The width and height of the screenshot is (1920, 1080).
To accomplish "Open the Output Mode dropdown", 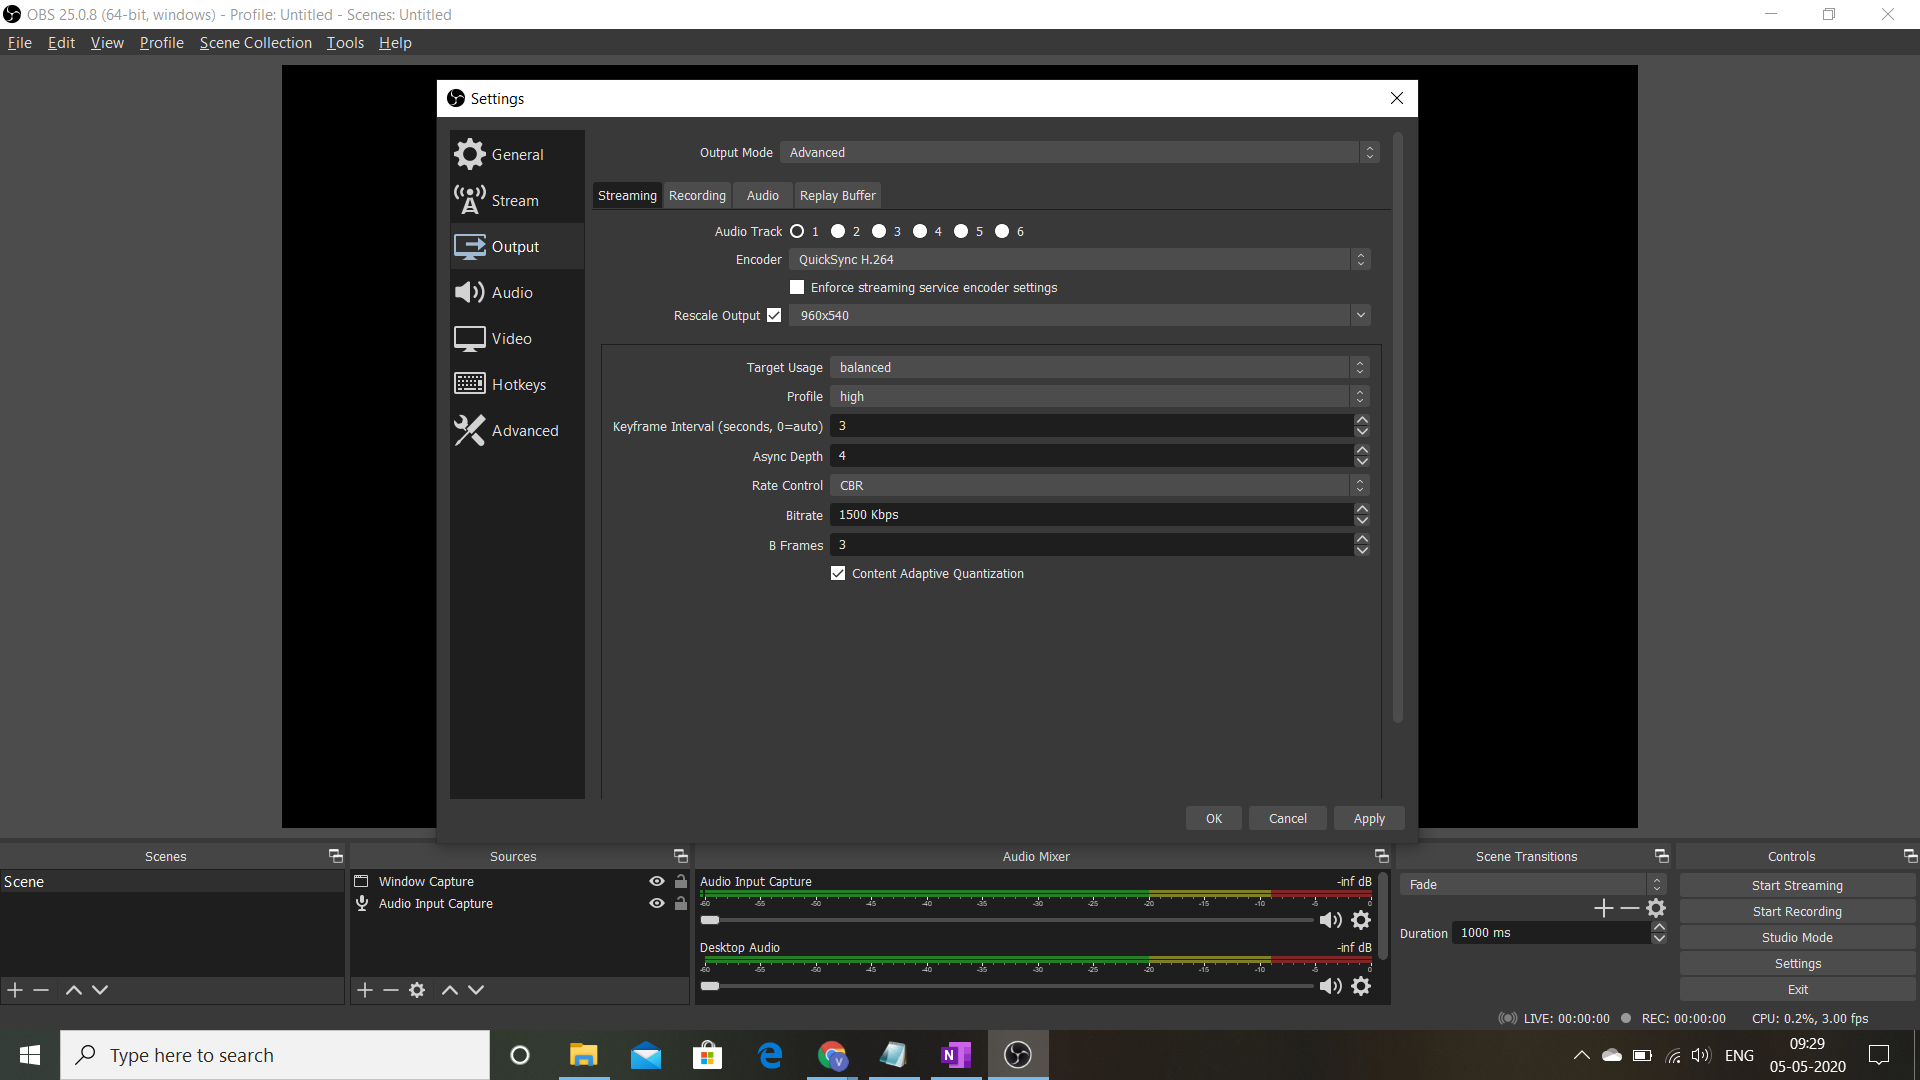I will (1080, 152).
